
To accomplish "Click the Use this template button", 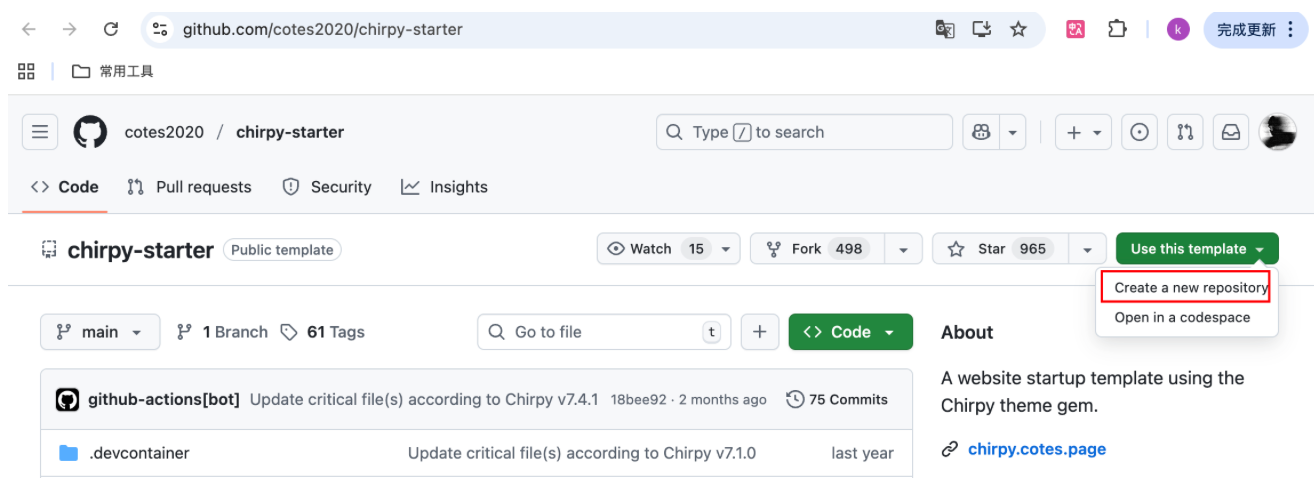I will [x=1197, y=249].
